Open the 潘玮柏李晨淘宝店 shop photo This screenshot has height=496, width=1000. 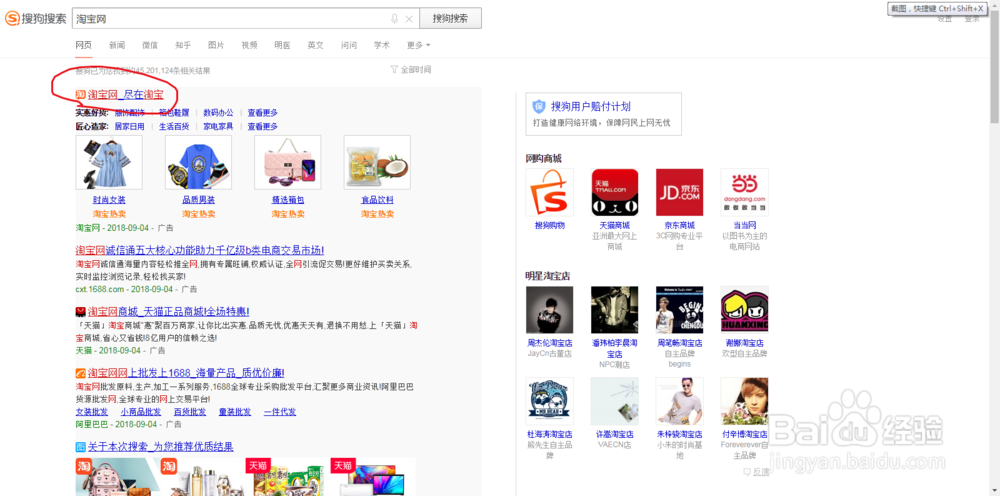(x=615, y=310)
